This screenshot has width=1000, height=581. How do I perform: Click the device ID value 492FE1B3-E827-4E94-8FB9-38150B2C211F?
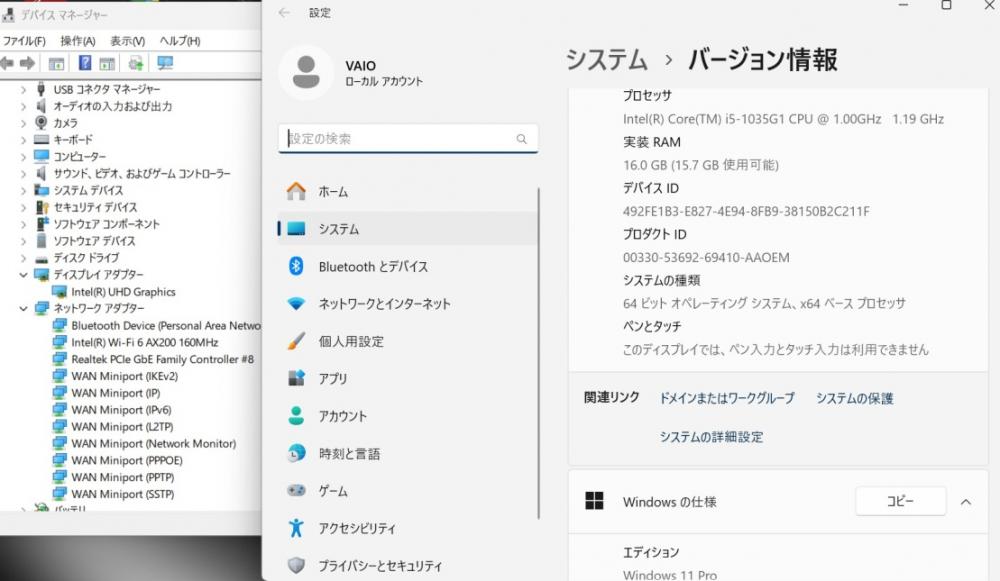746,211
